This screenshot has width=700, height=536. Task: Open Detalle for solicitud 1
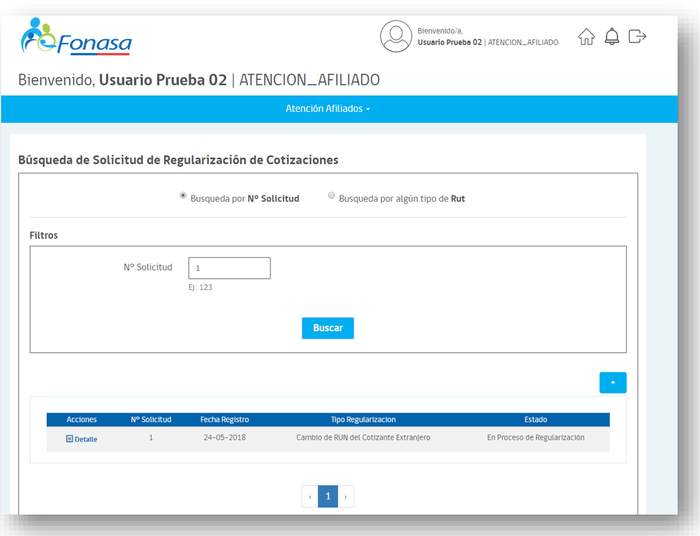(x=82, y=439)
